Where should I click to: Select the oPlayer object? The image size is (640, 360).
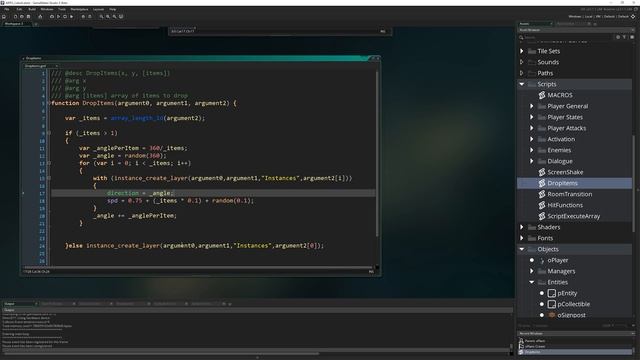(558, 260)
